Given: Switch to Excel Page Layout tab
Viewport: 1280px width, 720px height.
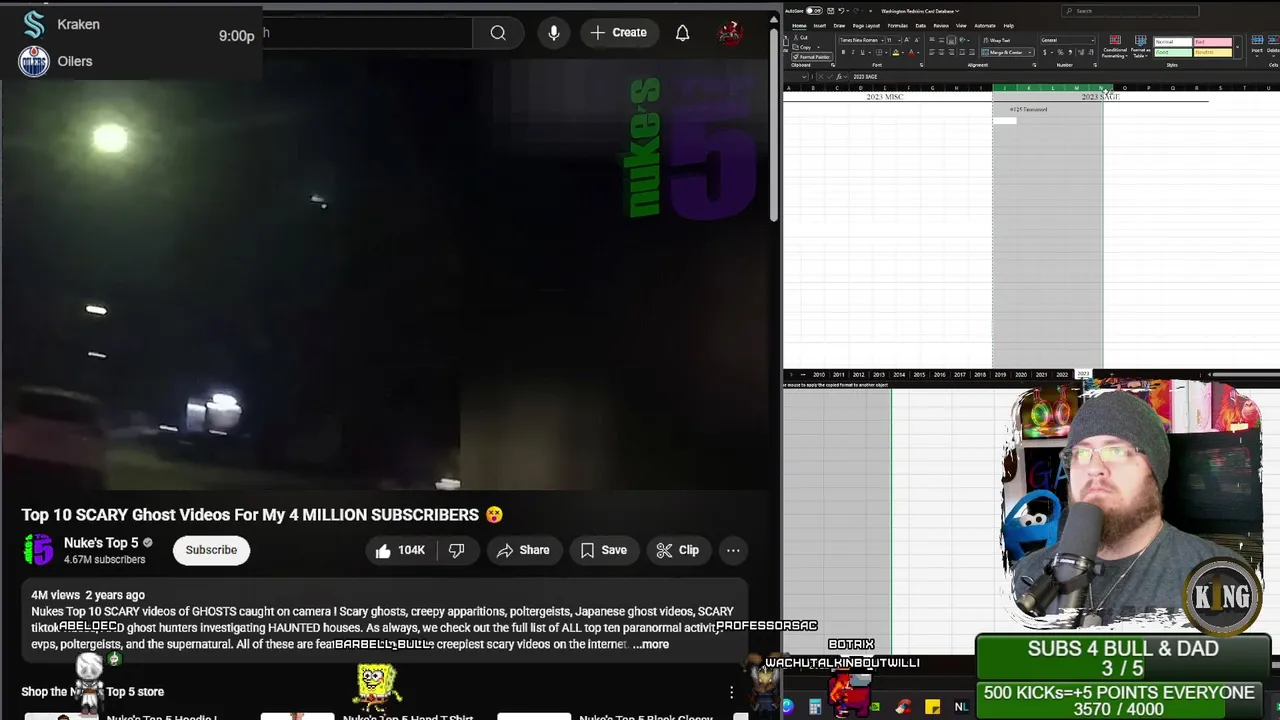Looking at the screenshot, I should pos(866,26).
